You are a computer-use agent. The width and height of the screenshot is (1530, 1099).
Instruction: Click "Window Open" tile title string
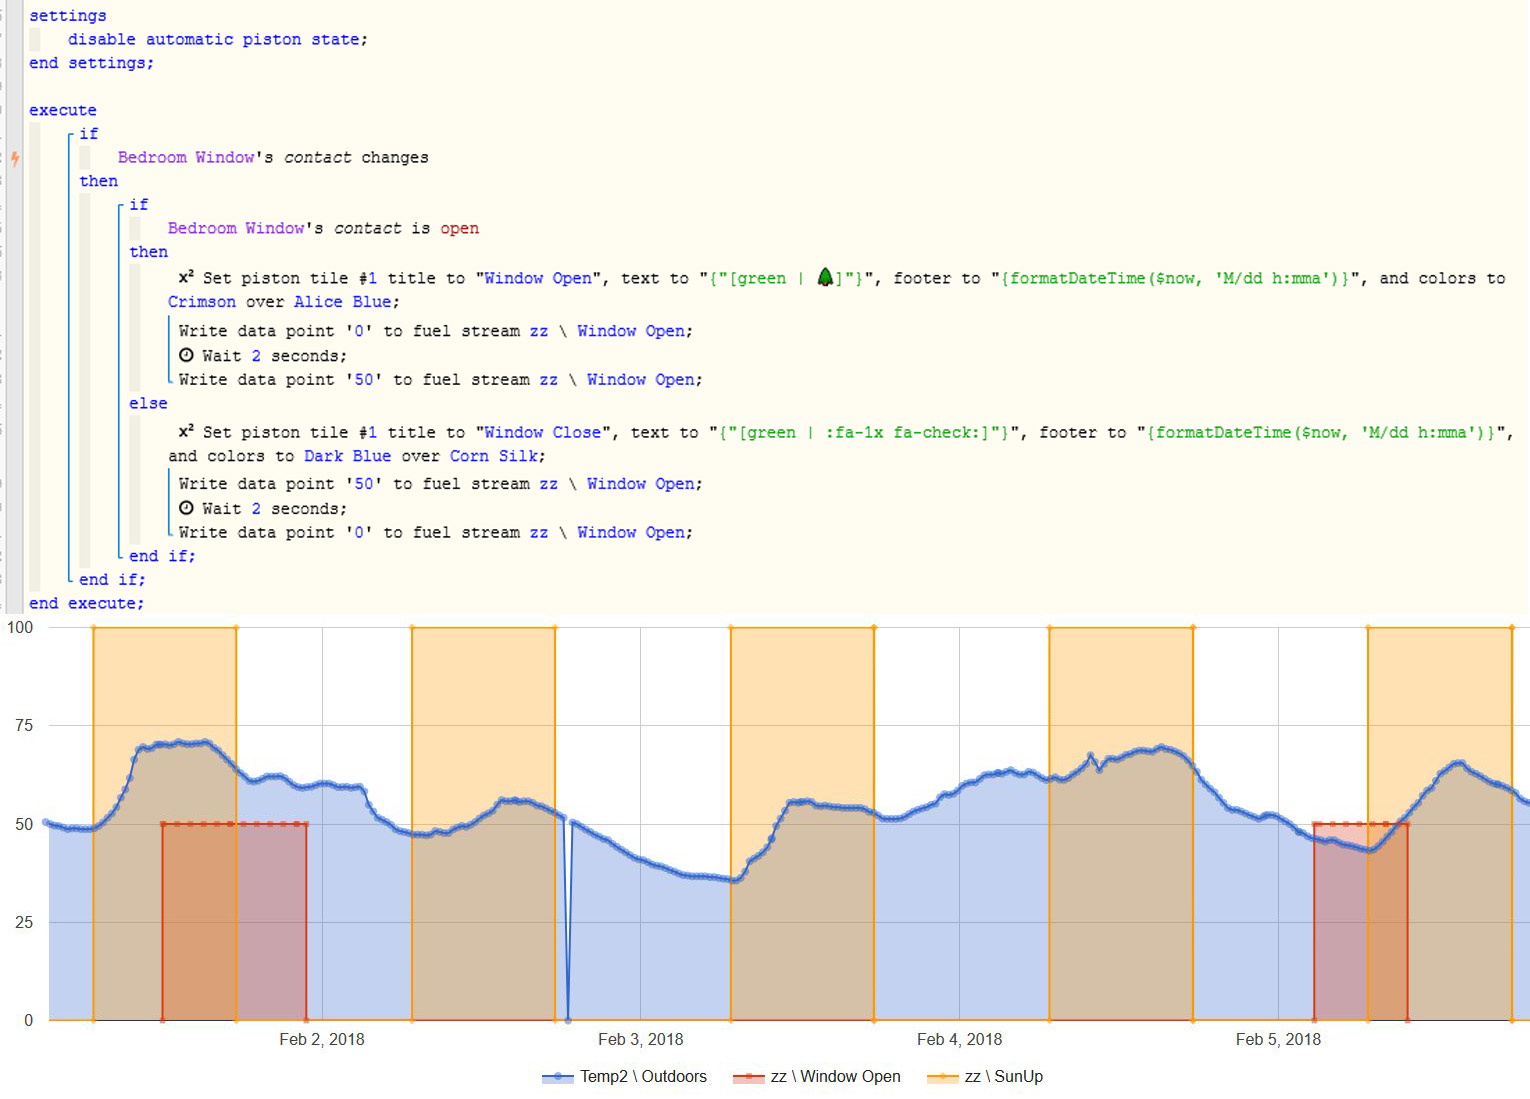(538, 279)
